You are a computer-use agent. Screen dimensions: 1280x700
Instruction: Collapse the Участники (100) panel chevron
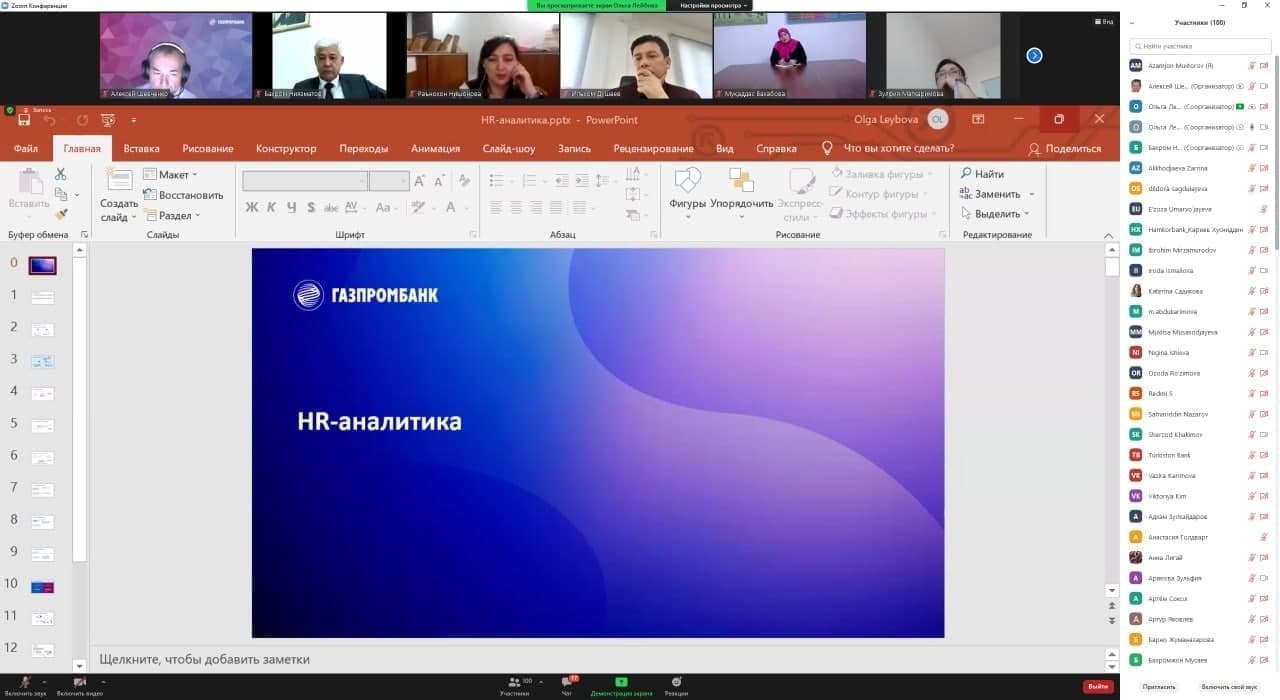tap(1132, 22)
